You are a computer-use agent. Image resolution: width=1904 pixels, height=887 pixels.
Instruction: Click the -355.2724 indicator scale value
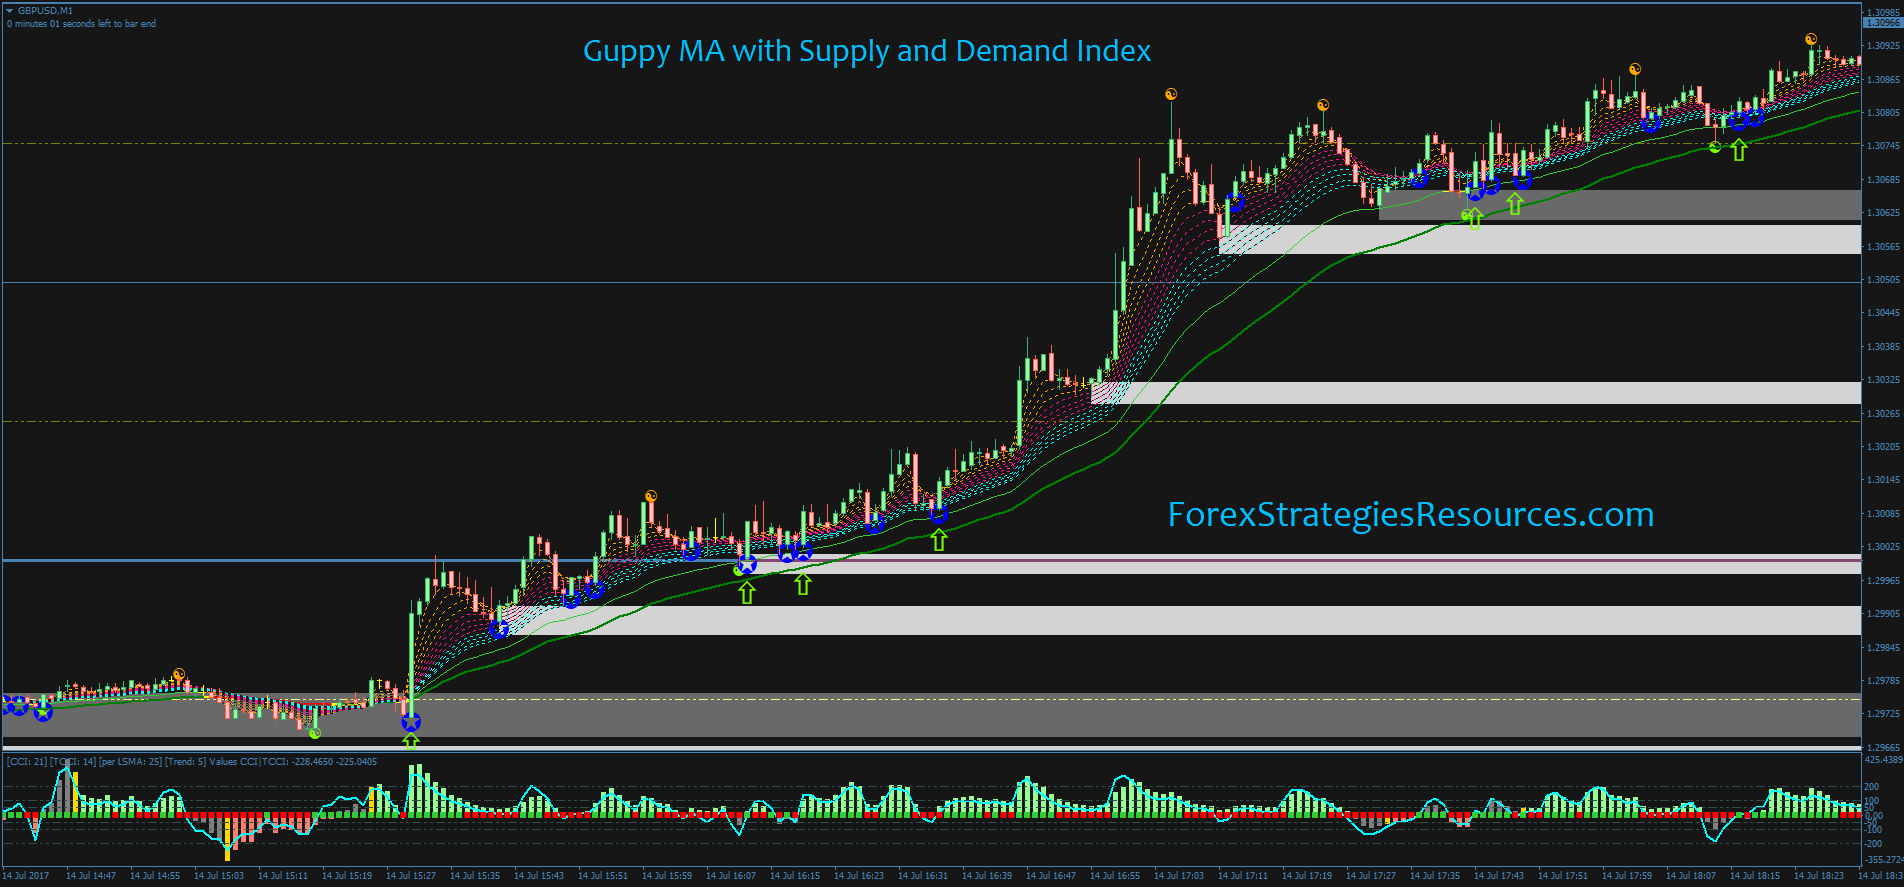(1883, 860)
